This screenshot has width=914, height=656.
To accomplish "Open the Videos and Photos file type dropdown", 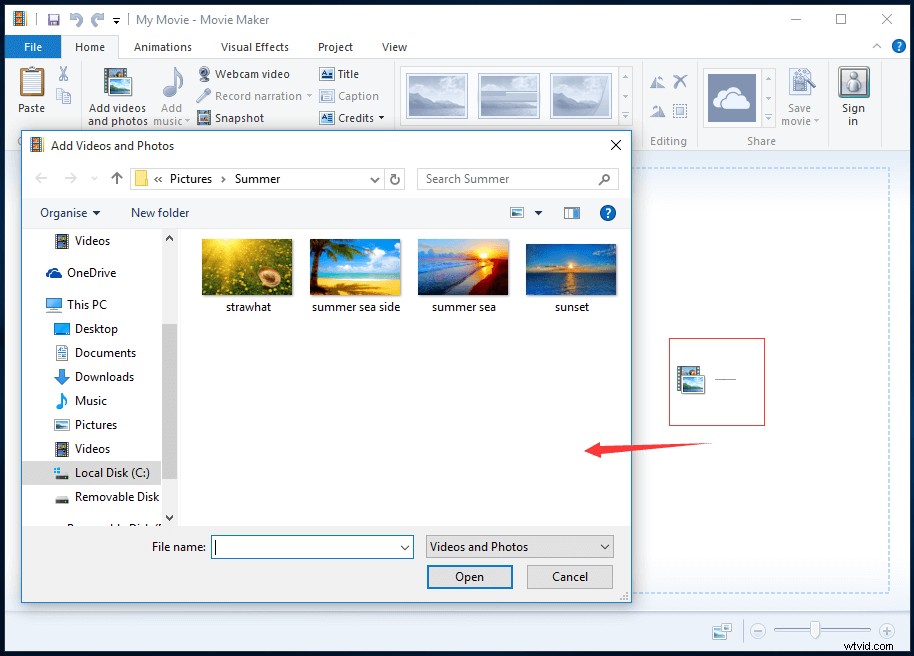I will 519,546.
